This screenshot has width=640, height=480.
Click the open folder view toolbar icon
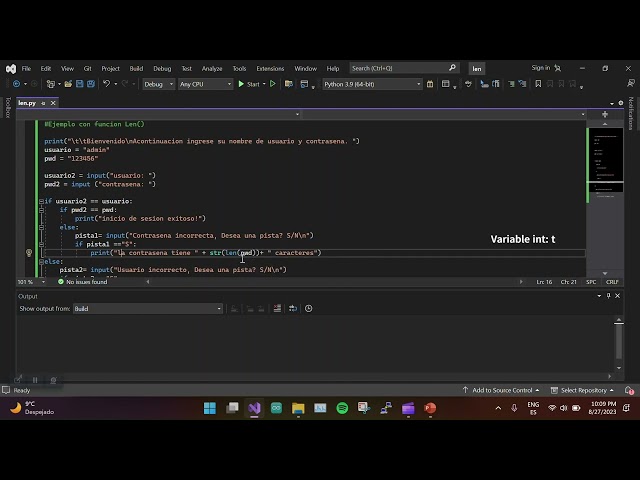(x=289, y=84)
